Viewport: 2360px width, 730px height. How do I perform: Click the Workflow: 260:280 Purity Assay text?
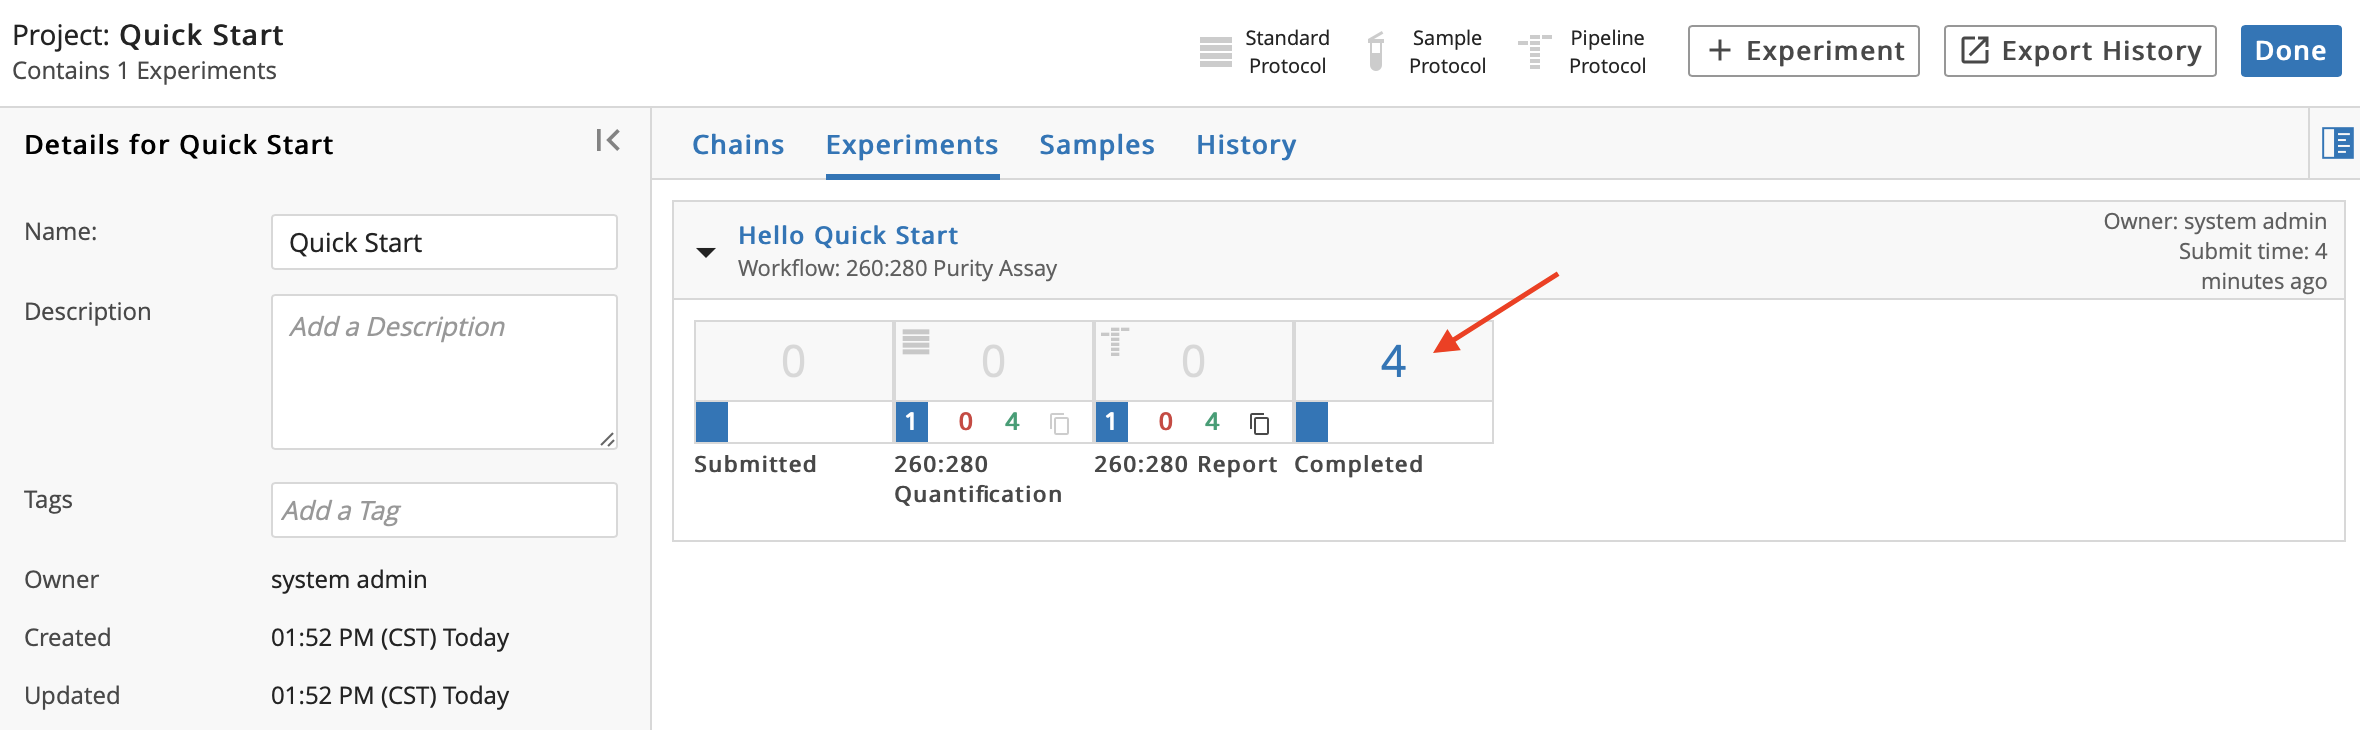pos(897,268)
